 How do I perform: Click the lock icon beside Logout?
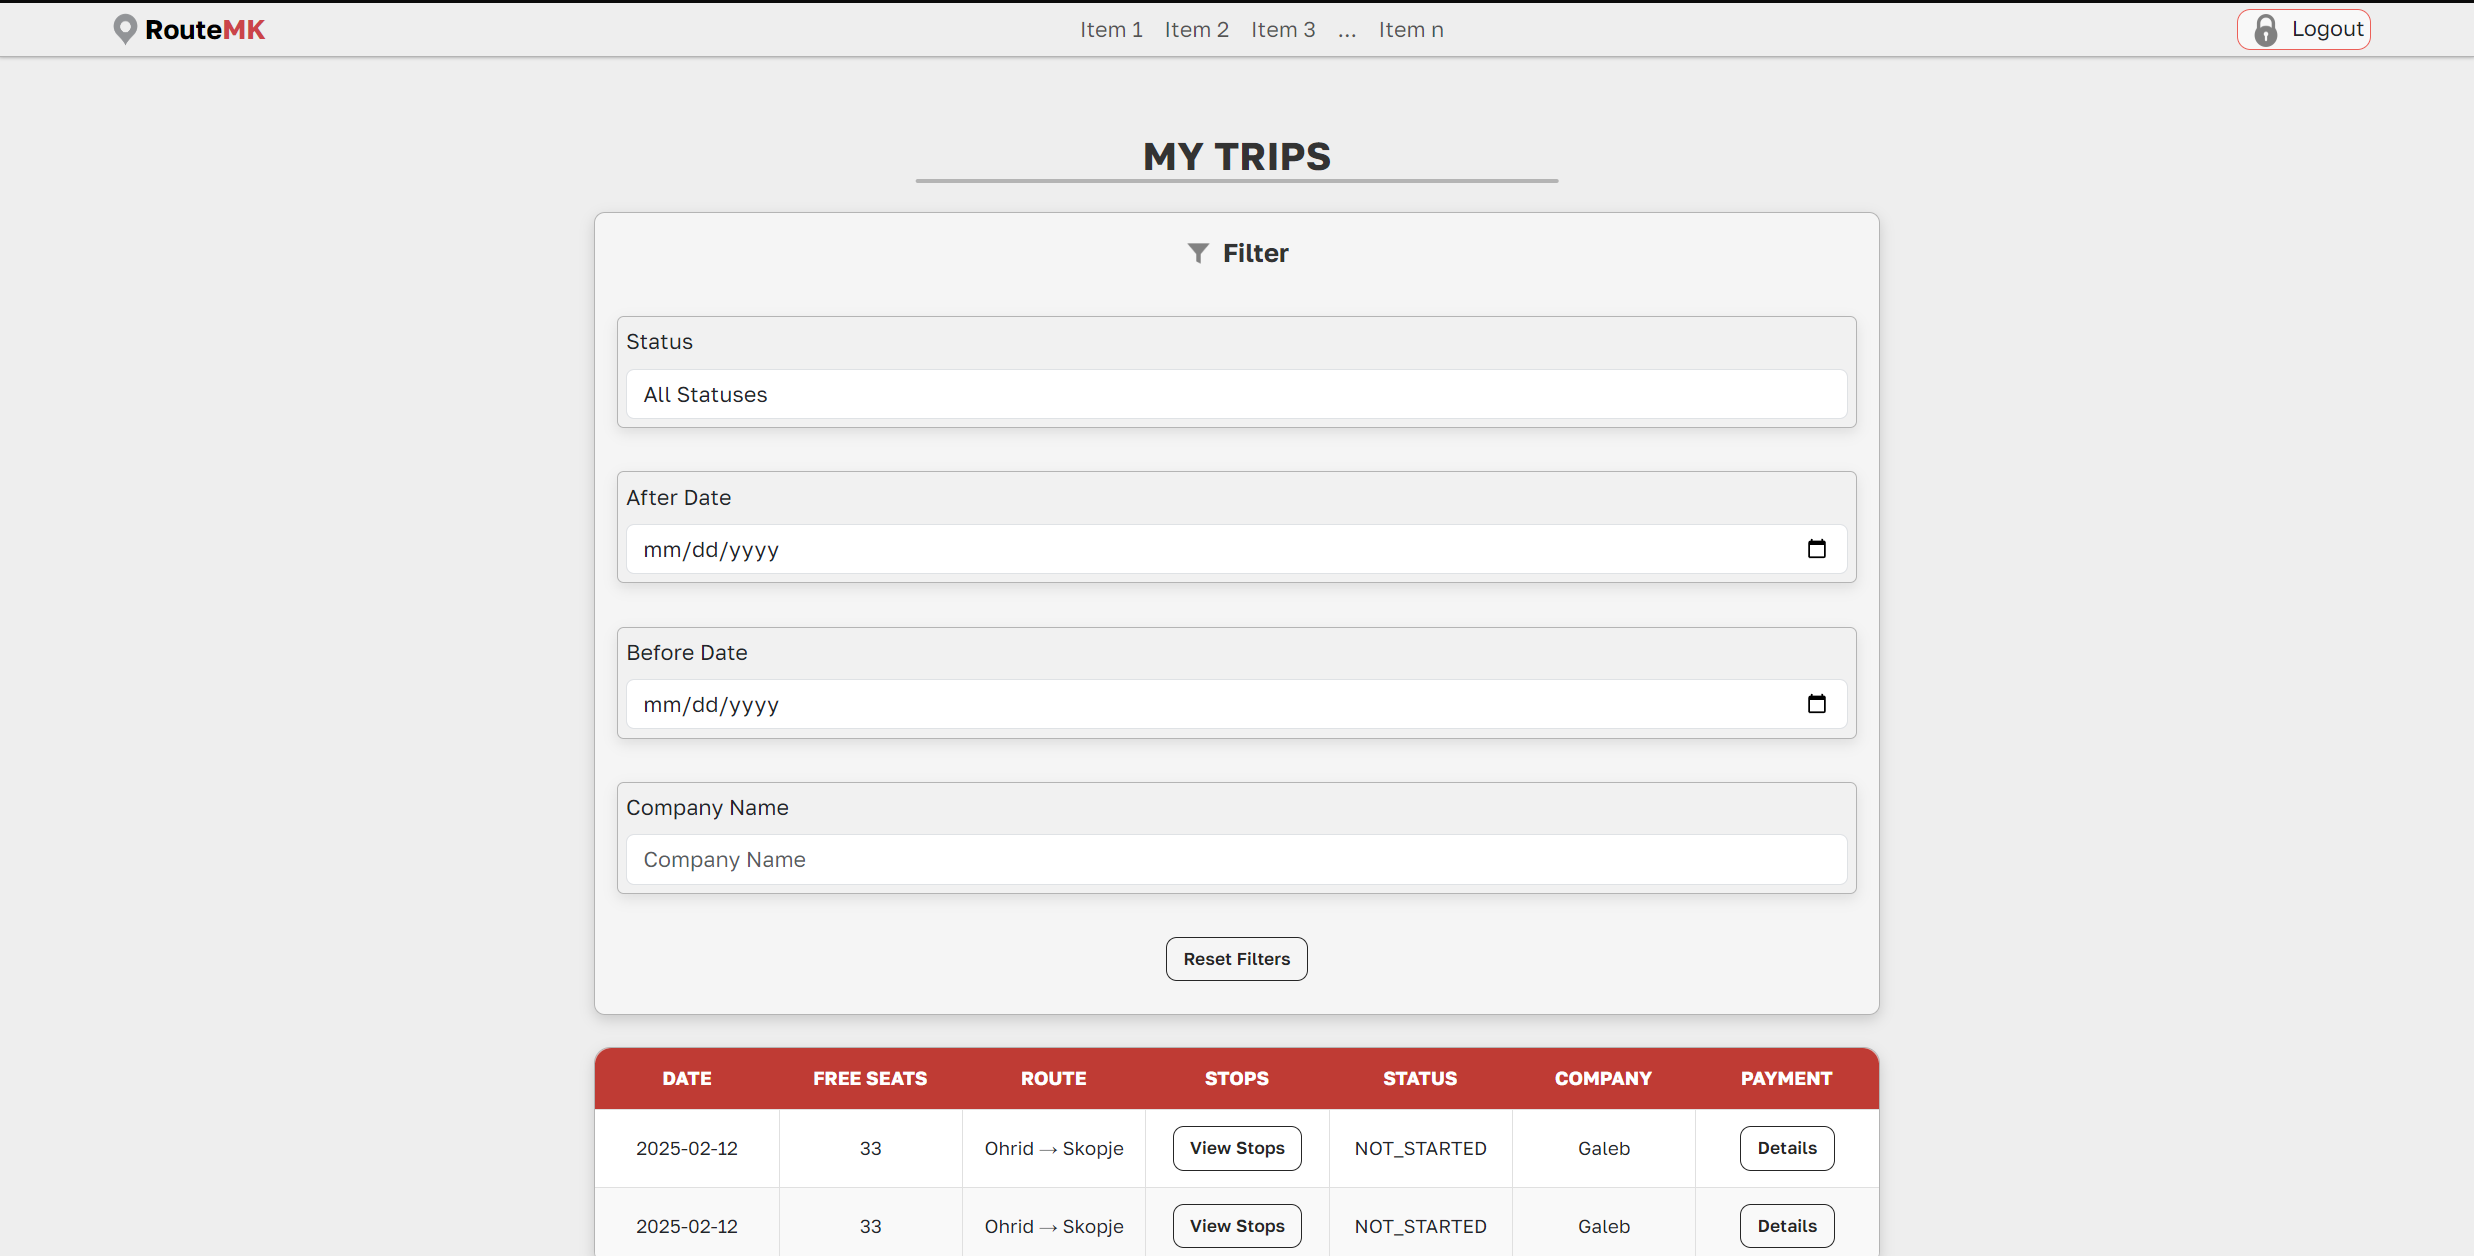pos(2265,30)
